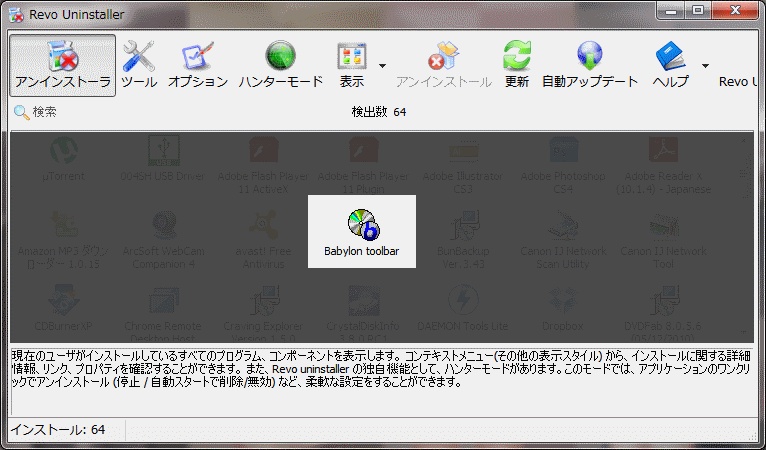The width and height of the screenshot is (766, 450).
Task: Click the 検出数 64 count label
Action: point(379,112)
